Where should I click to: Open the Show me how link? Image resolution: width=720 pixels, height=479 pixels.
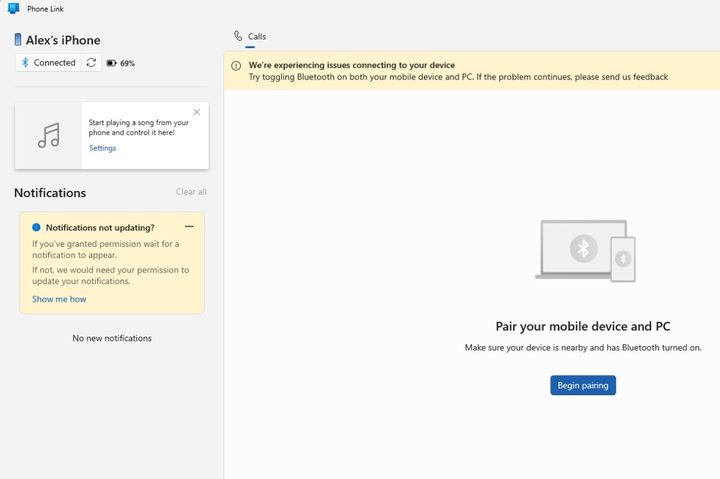click(59, 299)
